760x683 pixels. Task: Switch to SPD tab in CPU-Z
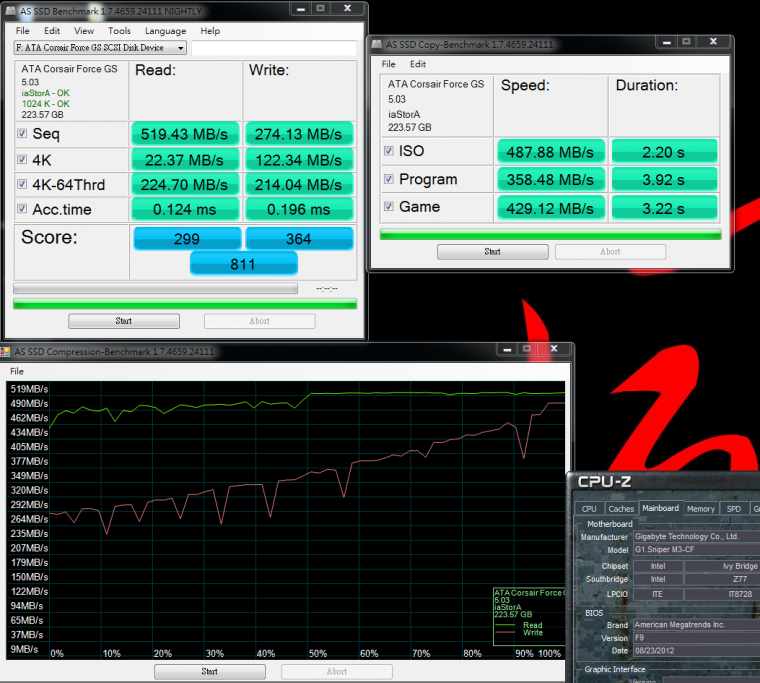coord(733,508)
